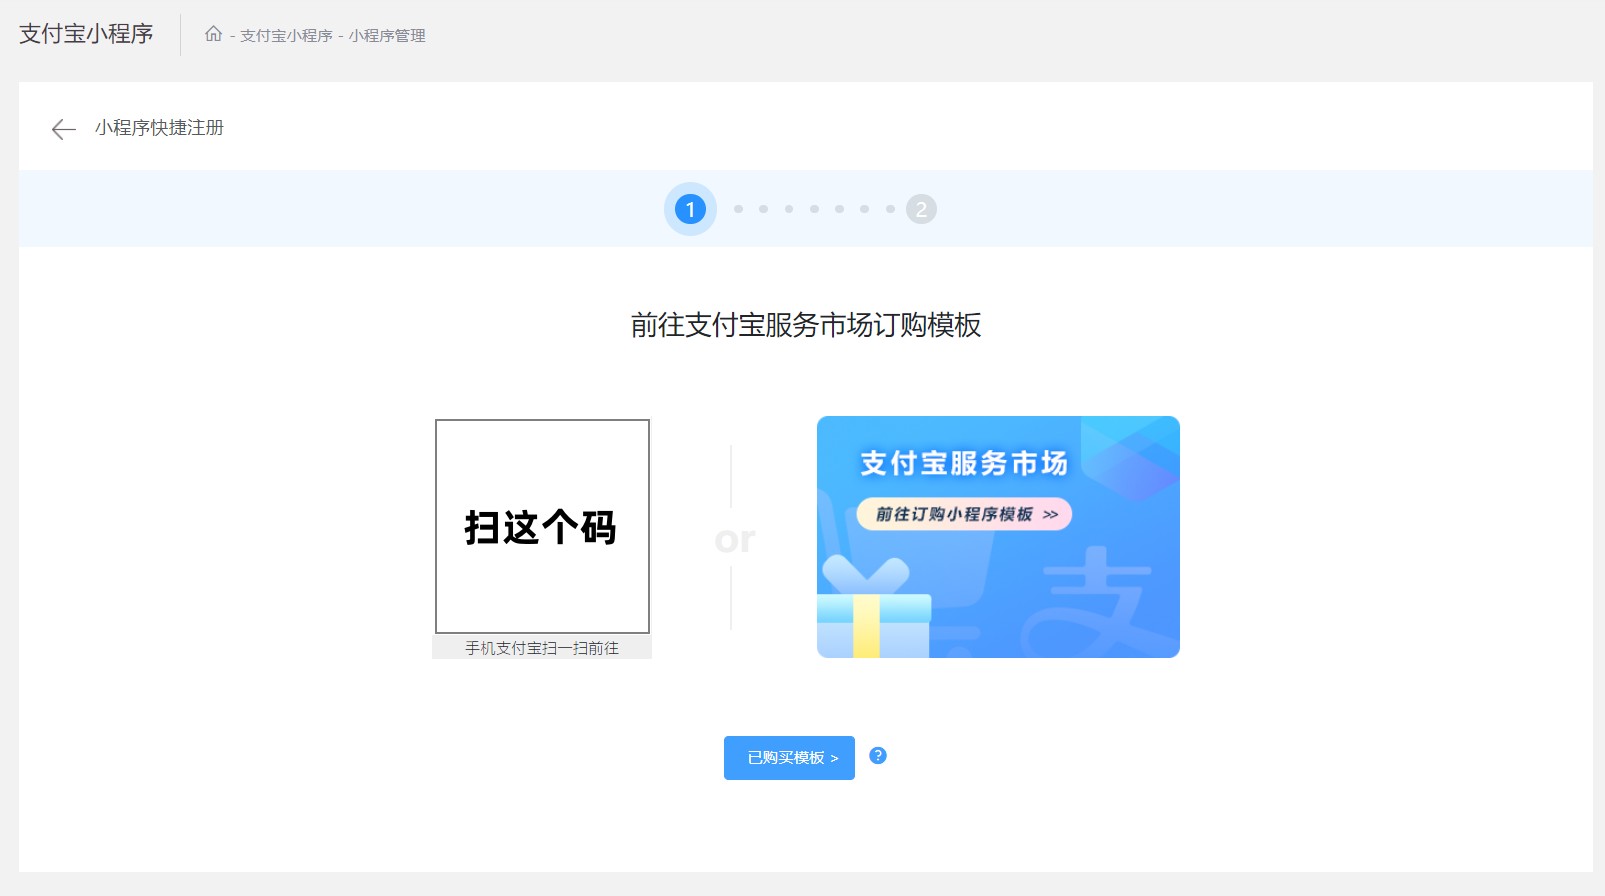The image size is (1605, 896).
Task: Select step 1 circle in the progress indicator
Action: (690, 209)
